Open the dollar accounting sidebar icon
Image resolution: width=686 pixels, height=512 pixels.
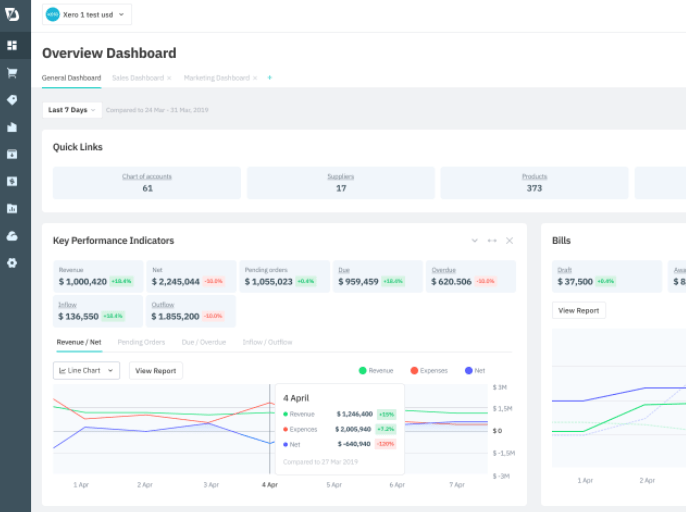[12, 181]
